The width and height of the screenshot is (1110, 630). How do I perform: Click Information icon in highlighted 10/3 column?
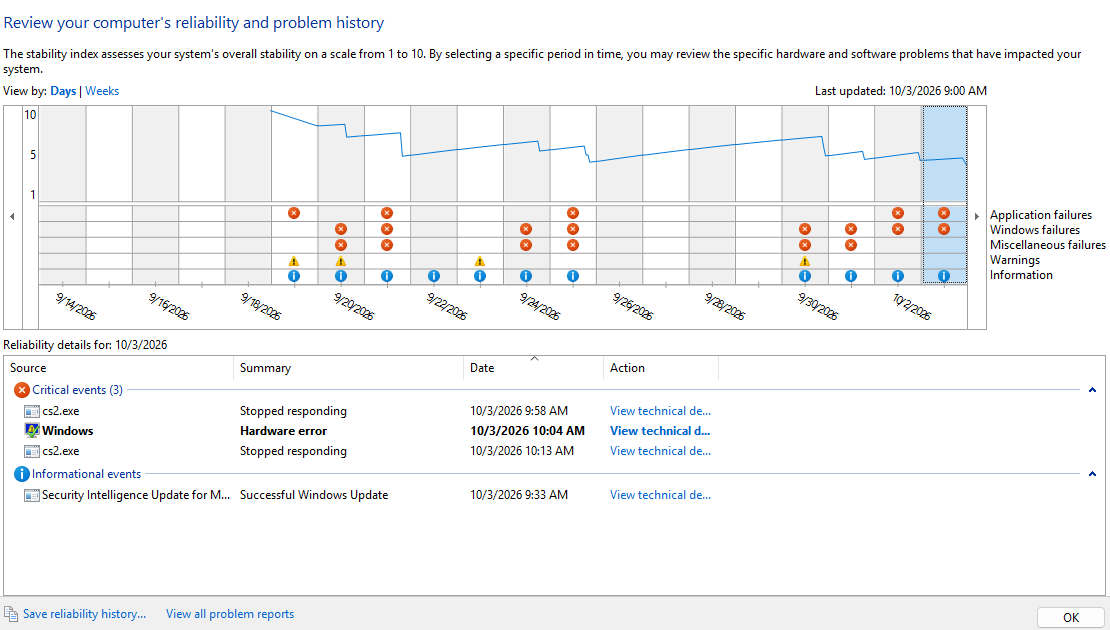(x=944, y=276)
